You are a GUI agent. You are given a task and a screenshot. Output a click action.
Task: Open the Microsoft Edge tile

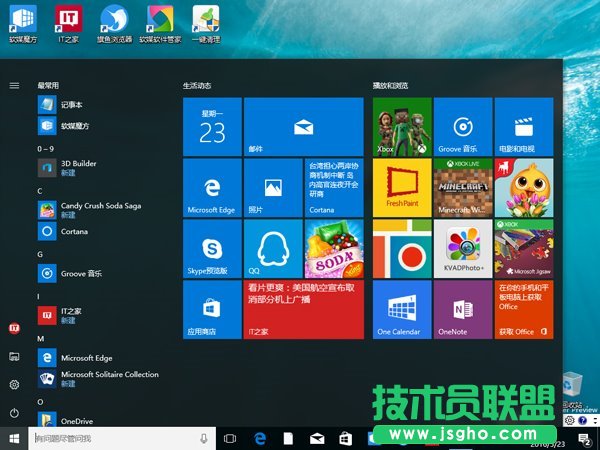point(212,188)
